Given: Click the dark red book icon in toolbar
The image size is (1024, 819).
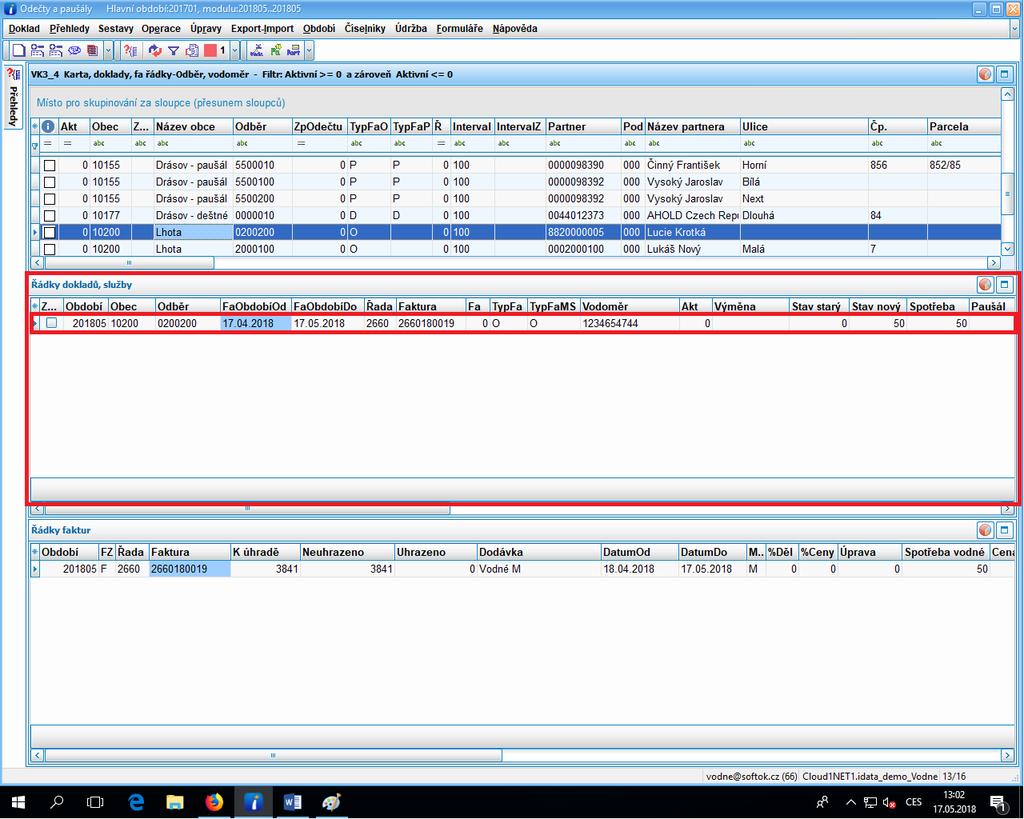Looking at the screenshot, I should click(x=93, y=50).
